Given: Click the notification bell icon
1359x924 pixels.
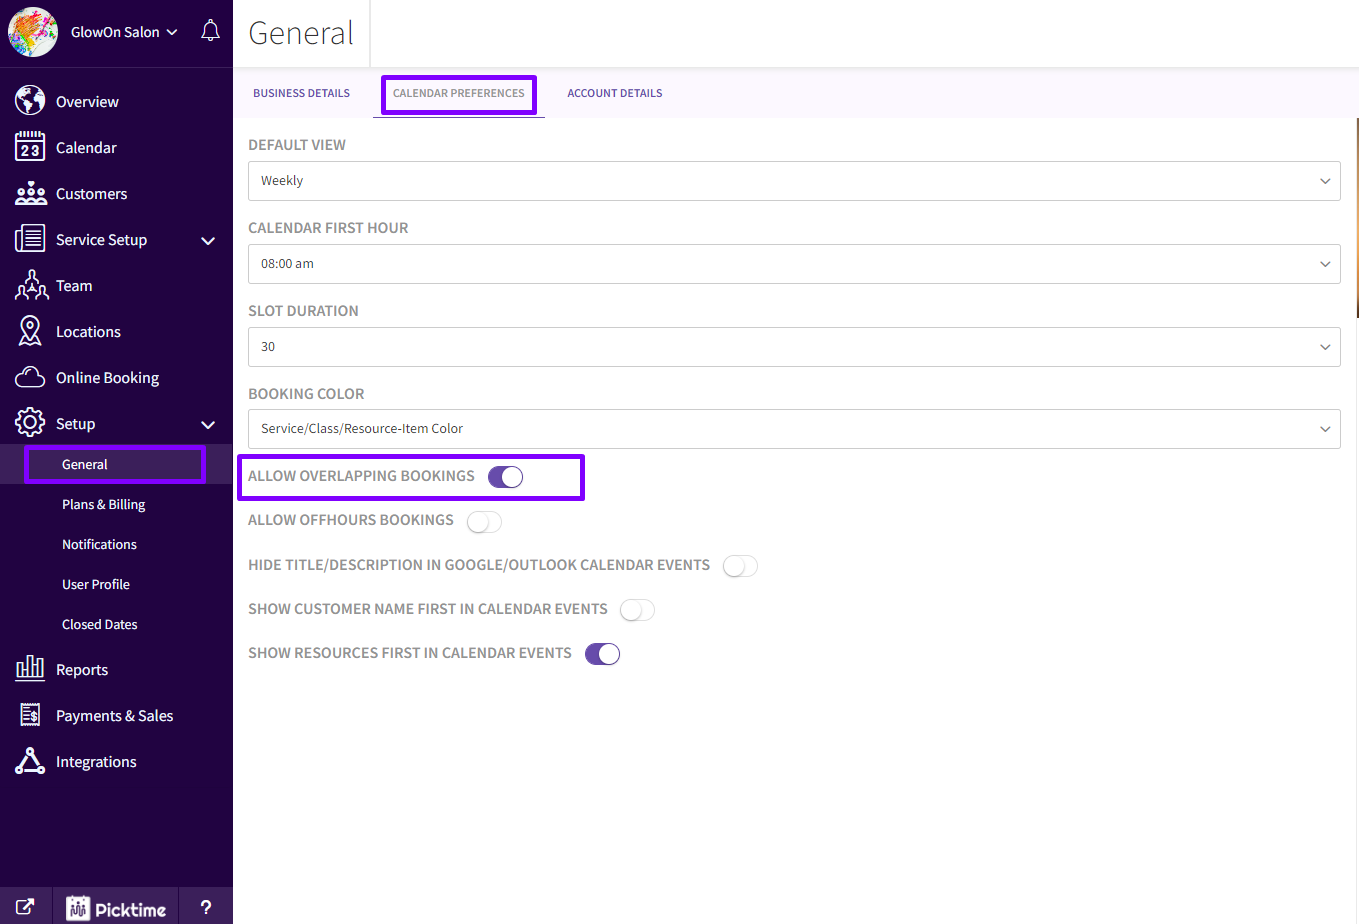Looking at the screenshot, I should (210, 30).
